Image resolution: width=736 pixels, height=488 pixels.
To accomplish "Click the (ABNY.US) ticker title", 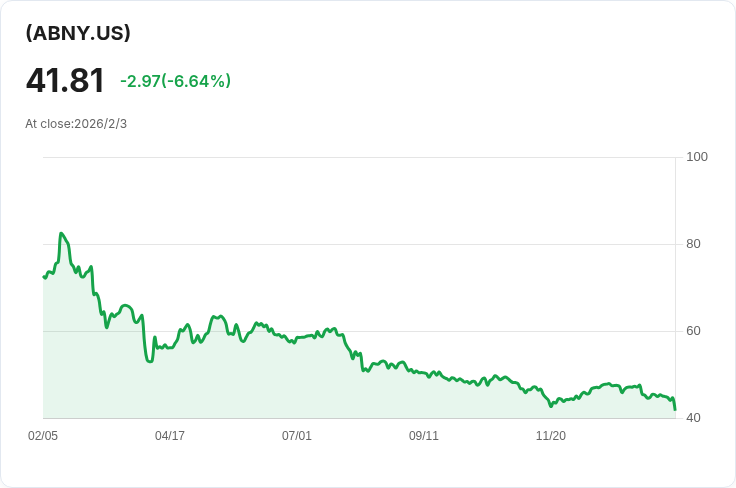I will 78,33.
